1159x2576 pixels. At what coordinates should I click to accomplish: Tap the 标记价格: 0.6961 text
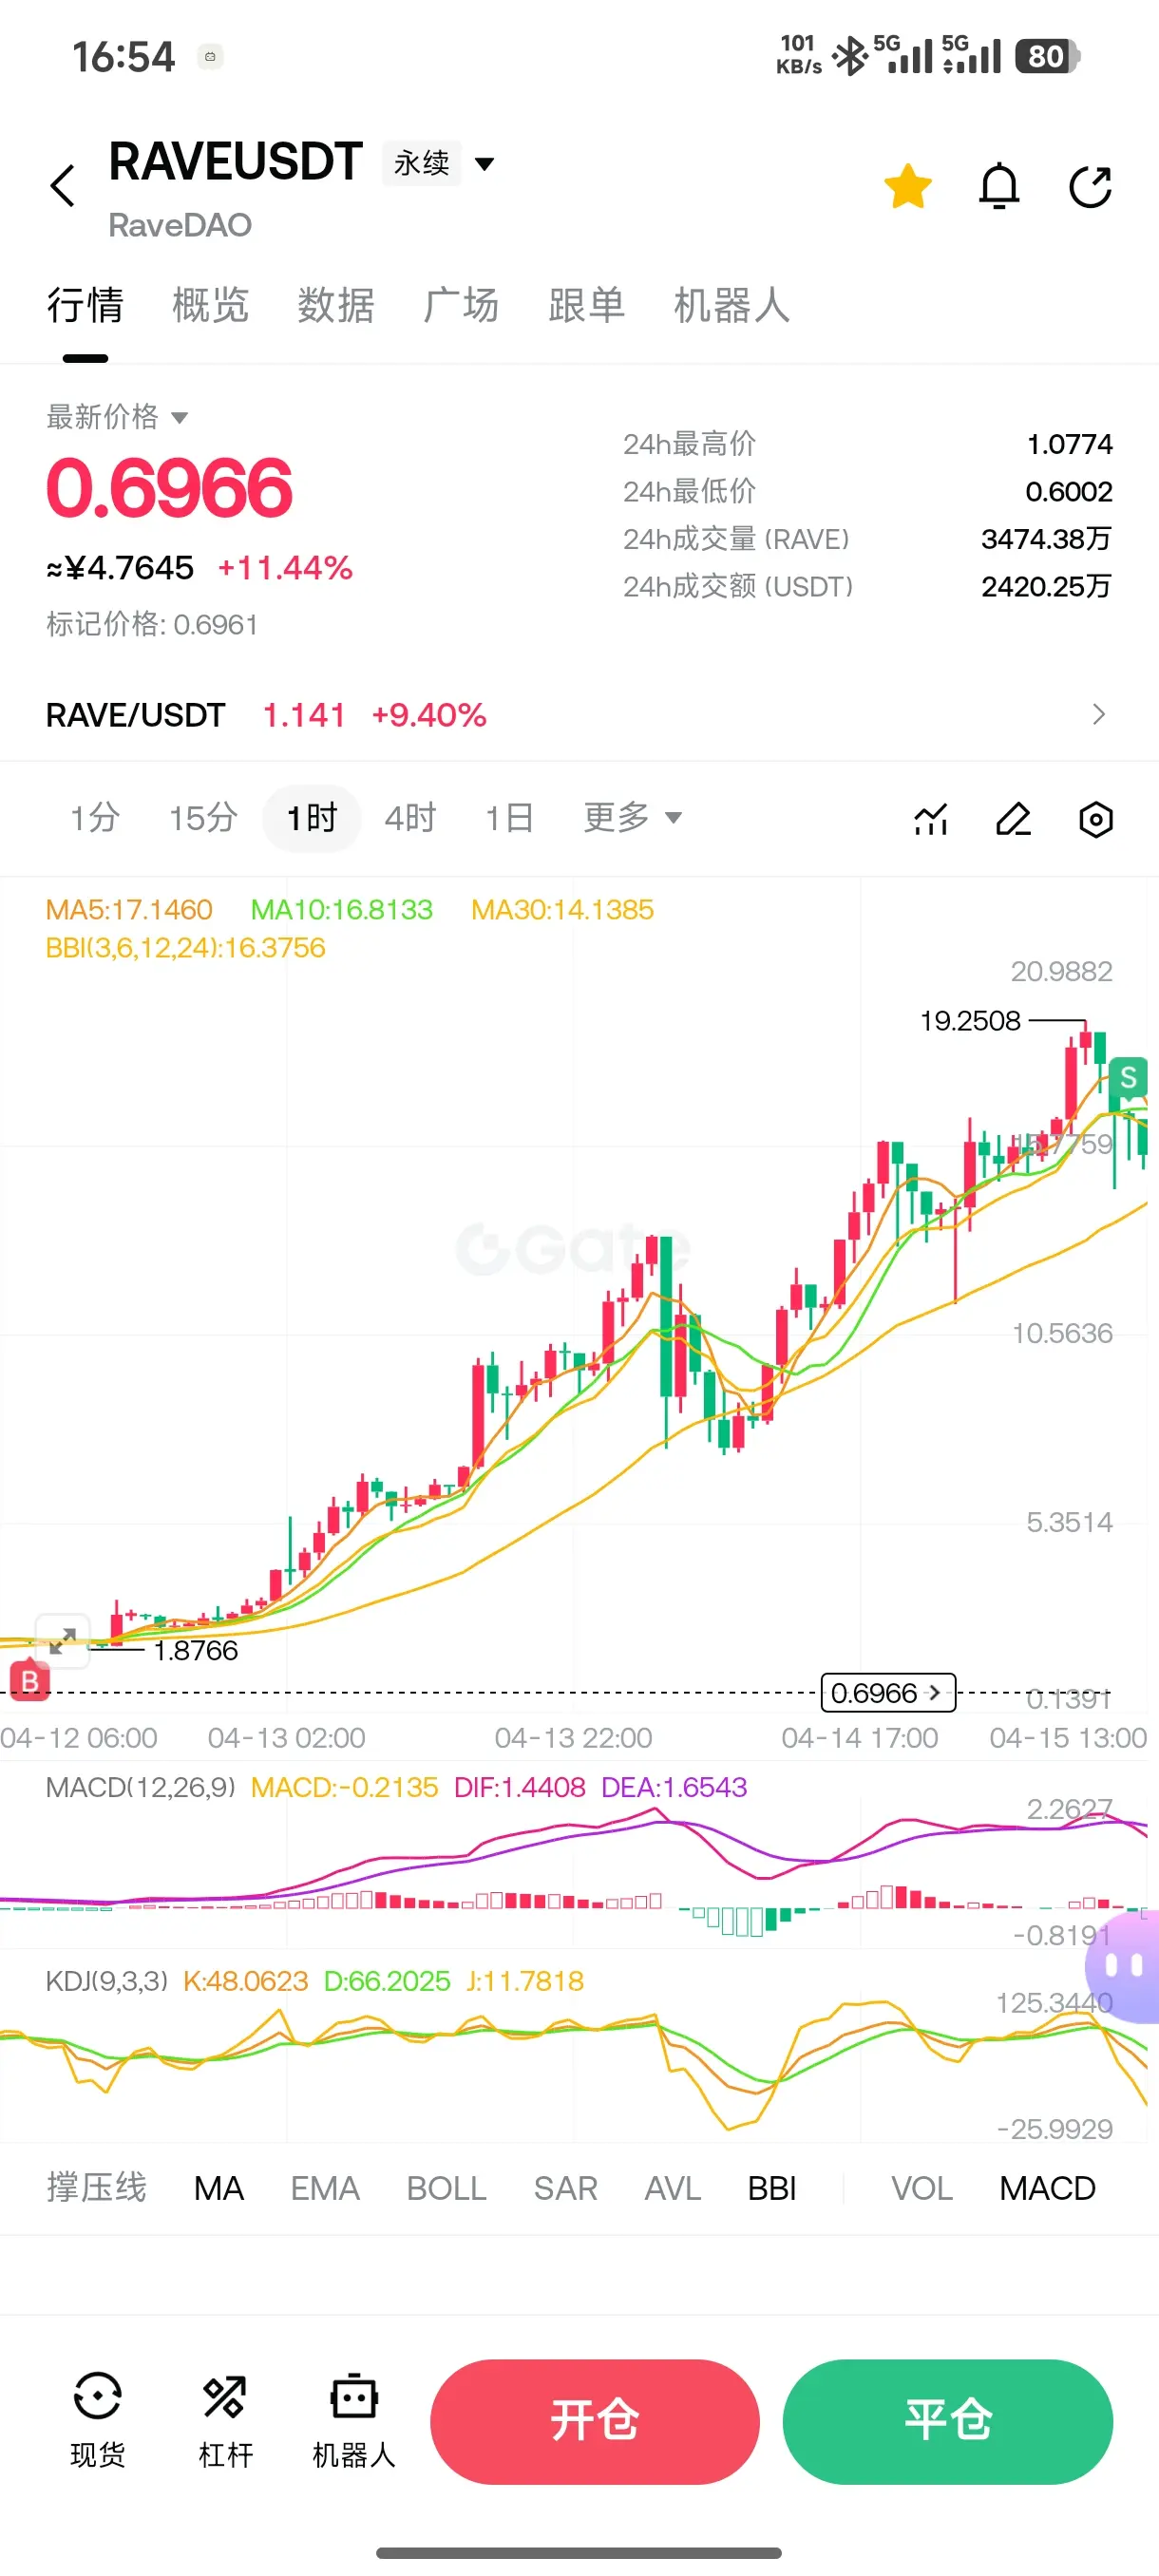click(x=152, y=624)
